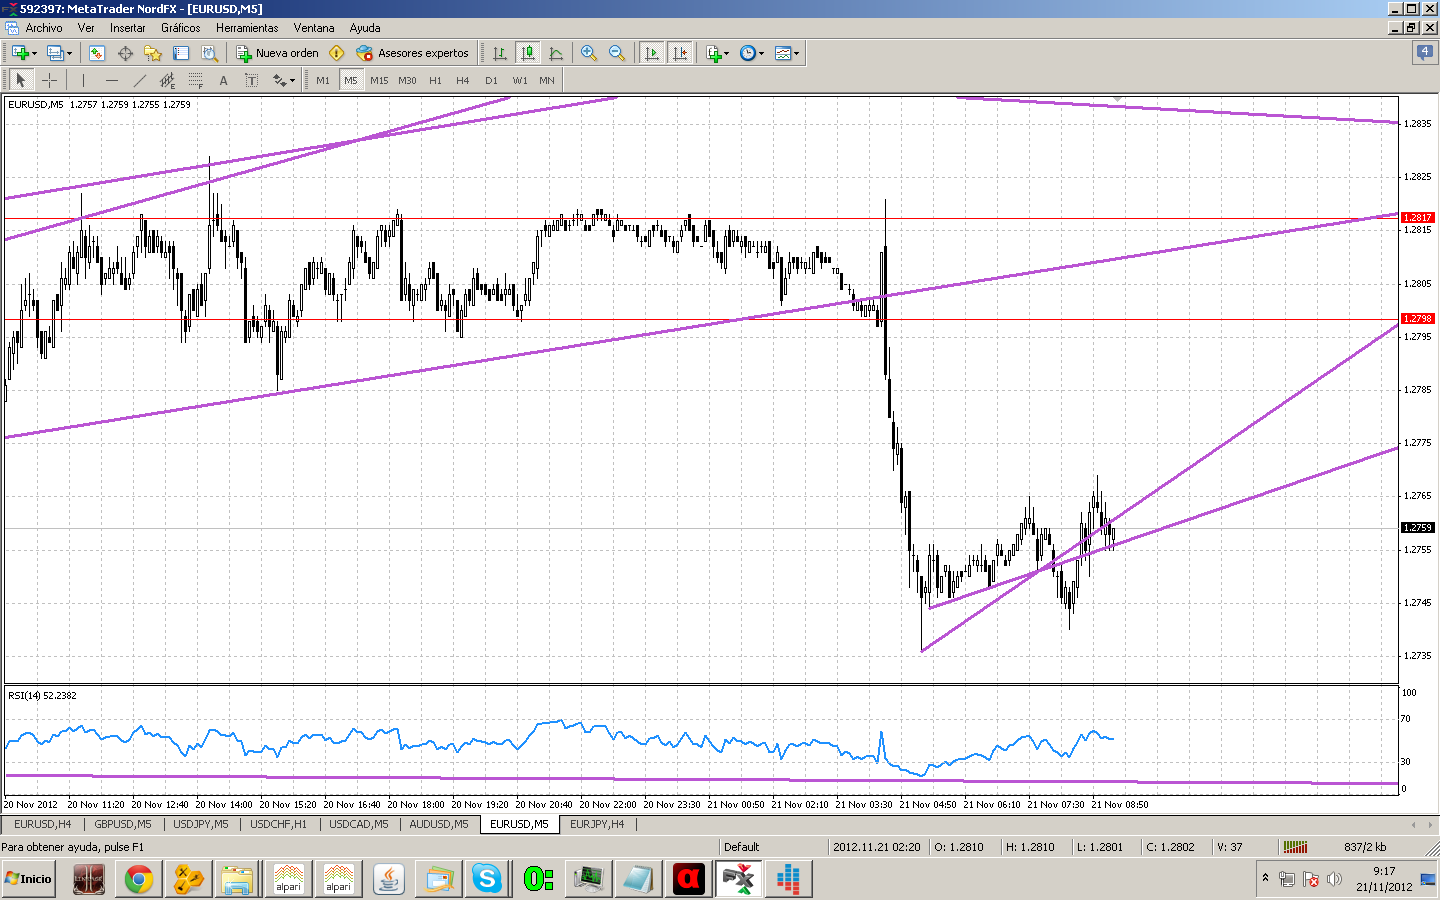Click the 1.2817 red price level marker
The image size is (1440, 900).
pos(1417,217)
